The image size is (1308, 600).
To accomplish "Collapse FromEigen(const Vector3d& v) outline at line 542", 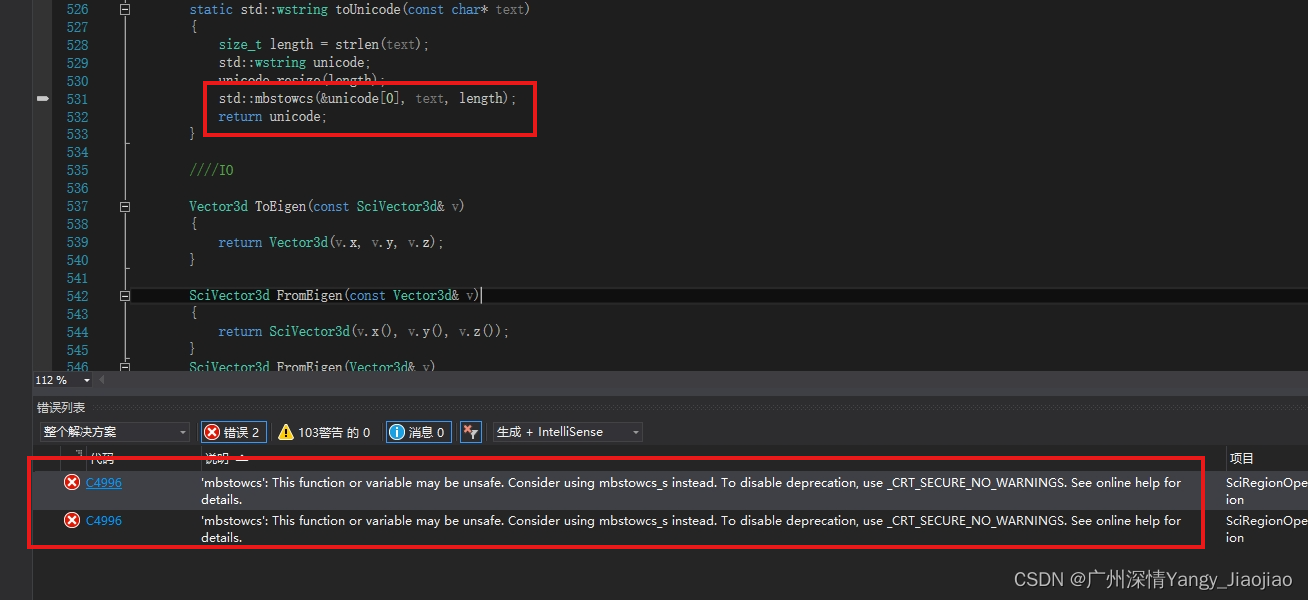I will point(125,296).
